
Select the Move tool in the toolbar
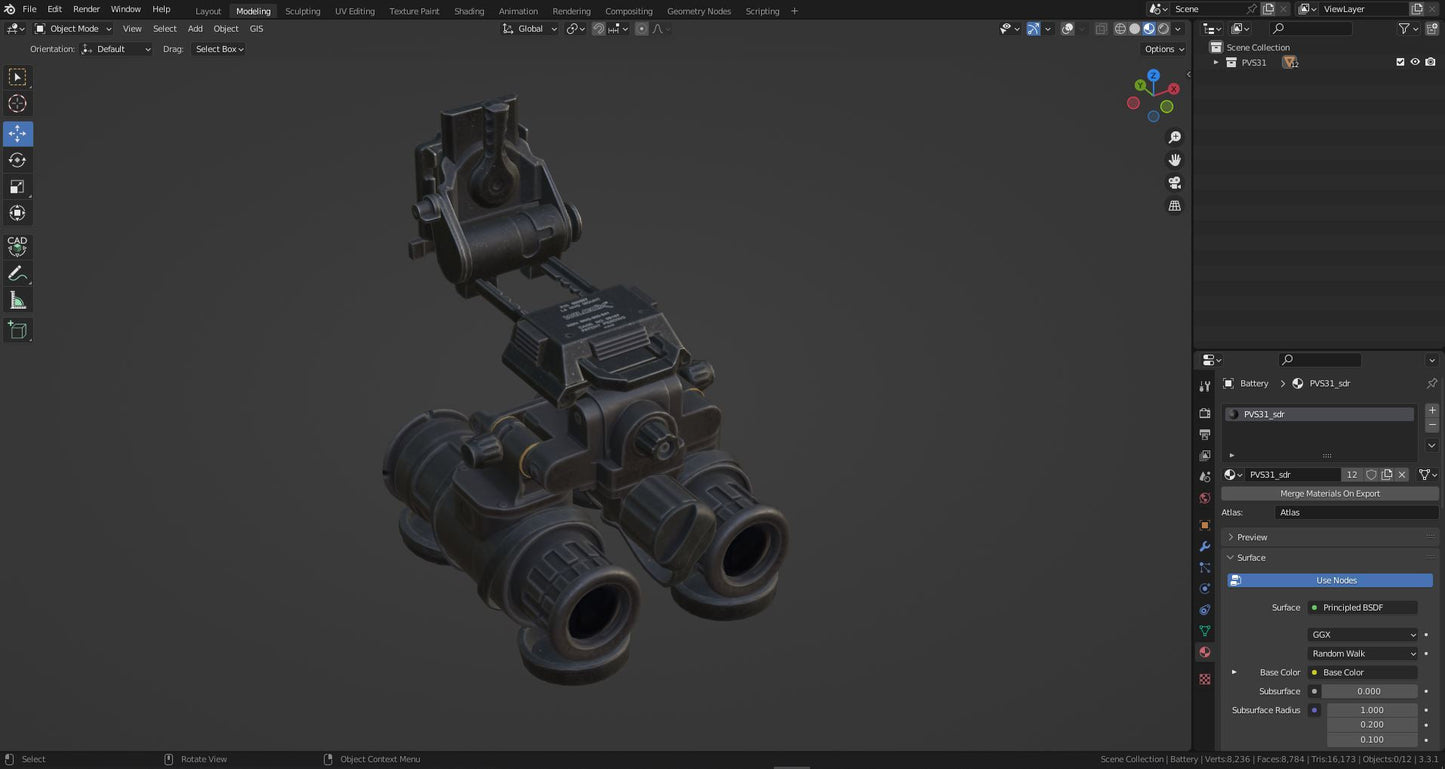[x=18, y=134]
